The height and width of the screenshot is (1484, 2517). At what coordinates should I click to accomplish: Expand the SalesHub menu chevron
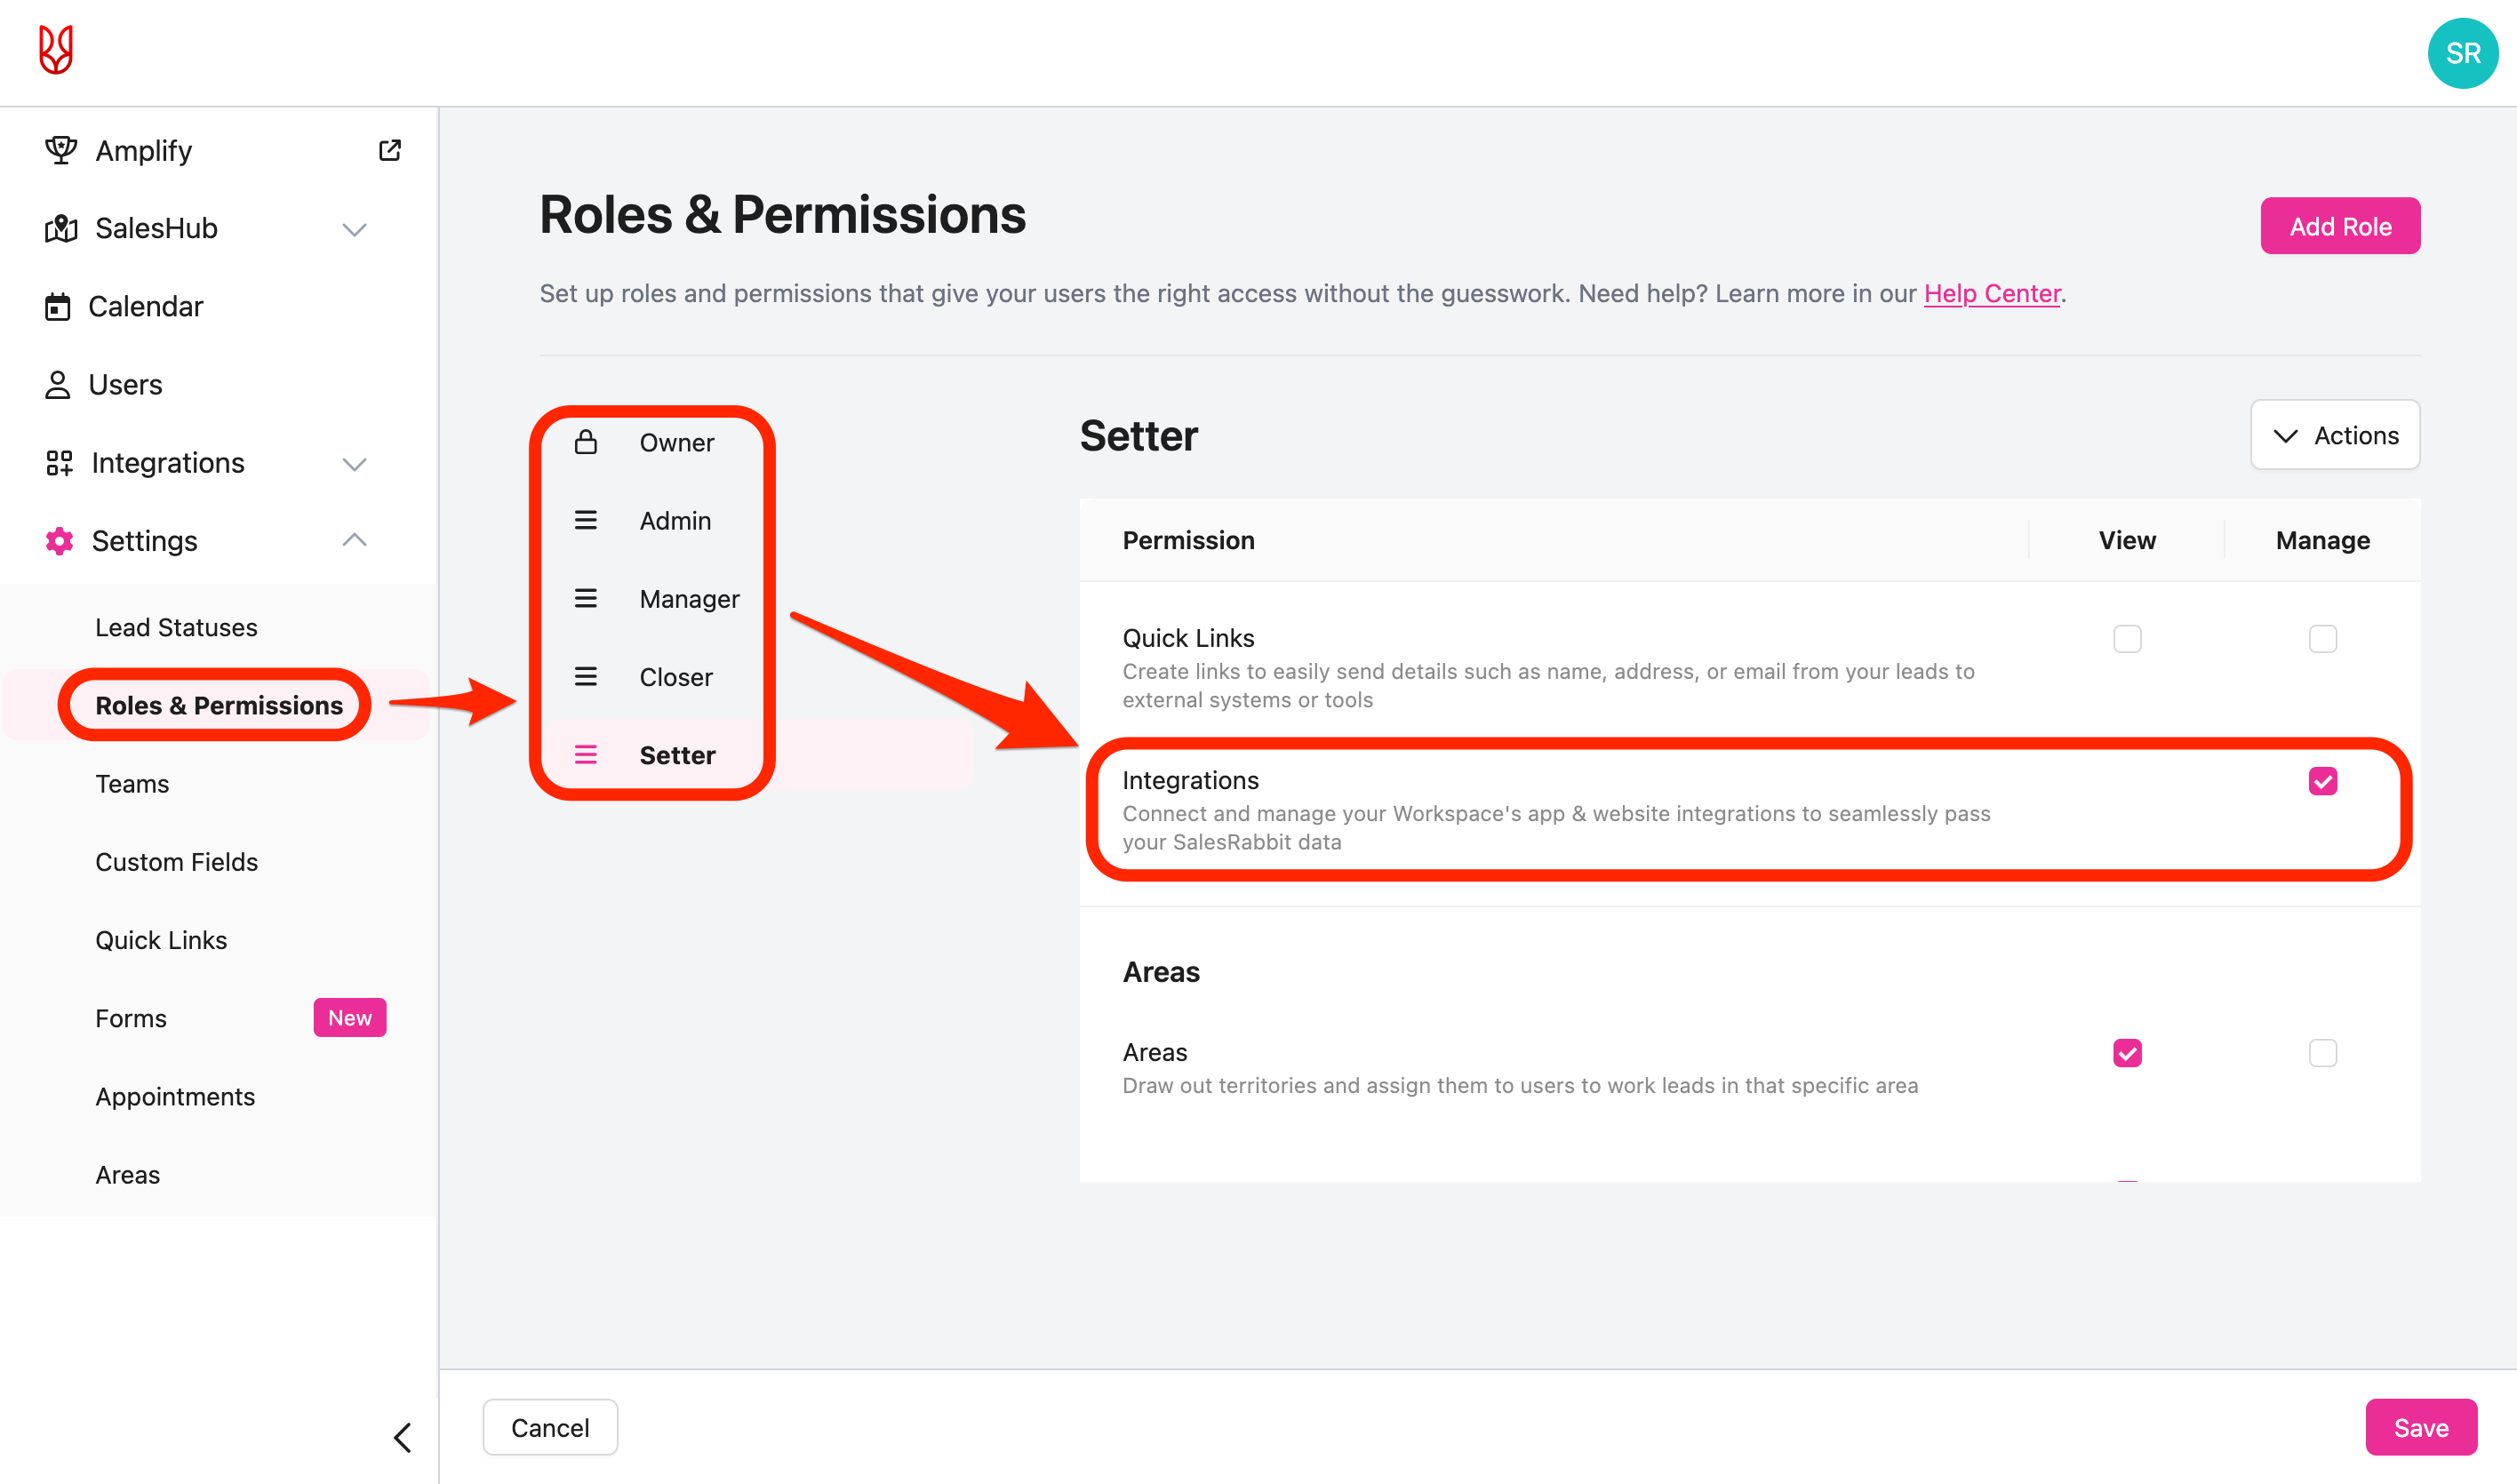pyautogui.click(x=354, y=229)
